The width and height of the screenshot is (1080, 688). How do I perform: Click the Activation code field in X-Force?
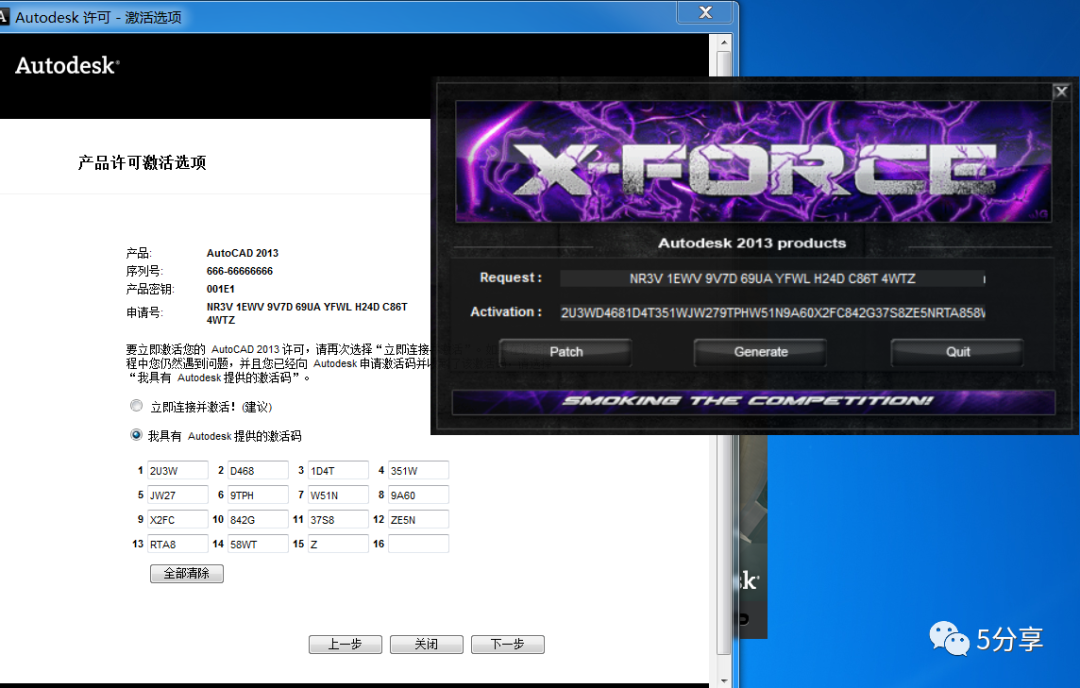(x=772, y=313)
